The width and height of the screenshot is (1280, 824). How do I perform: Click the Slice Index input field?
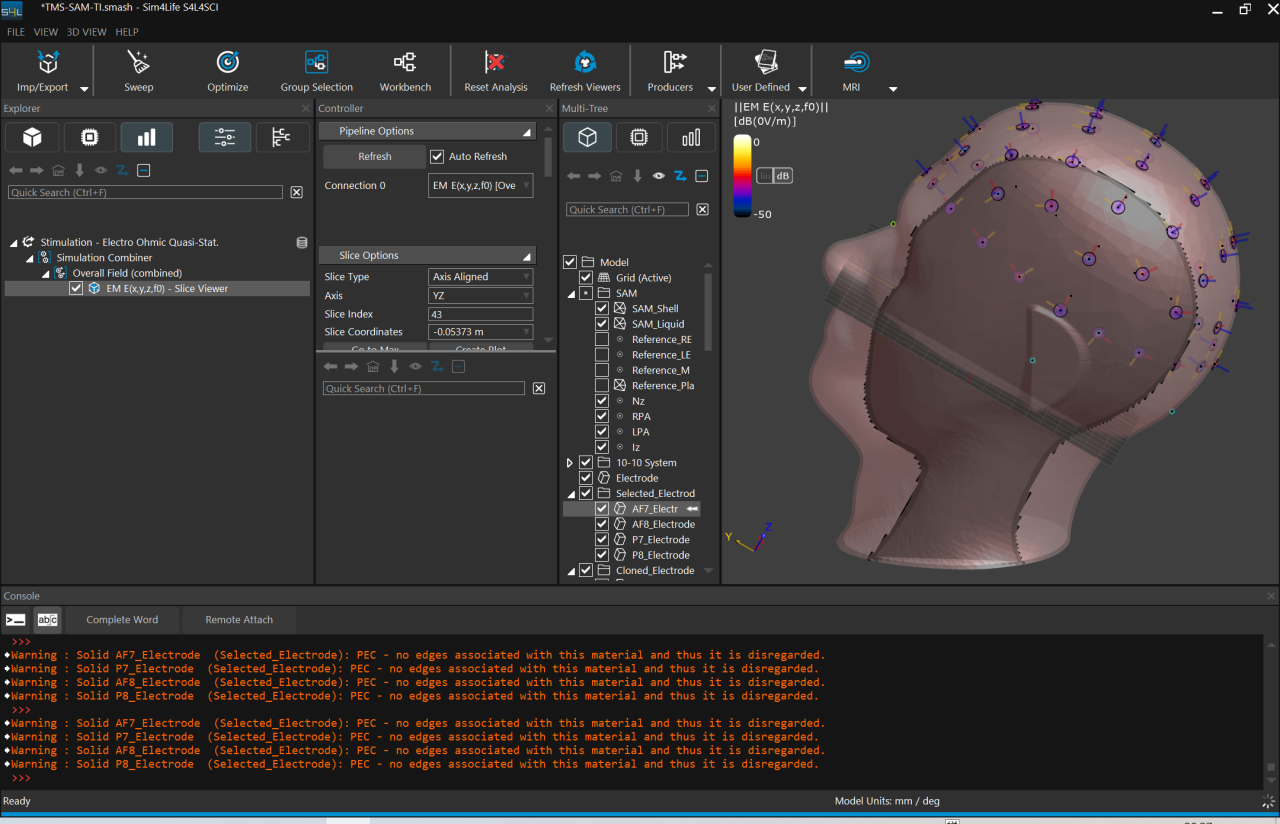tap(481, 314)
